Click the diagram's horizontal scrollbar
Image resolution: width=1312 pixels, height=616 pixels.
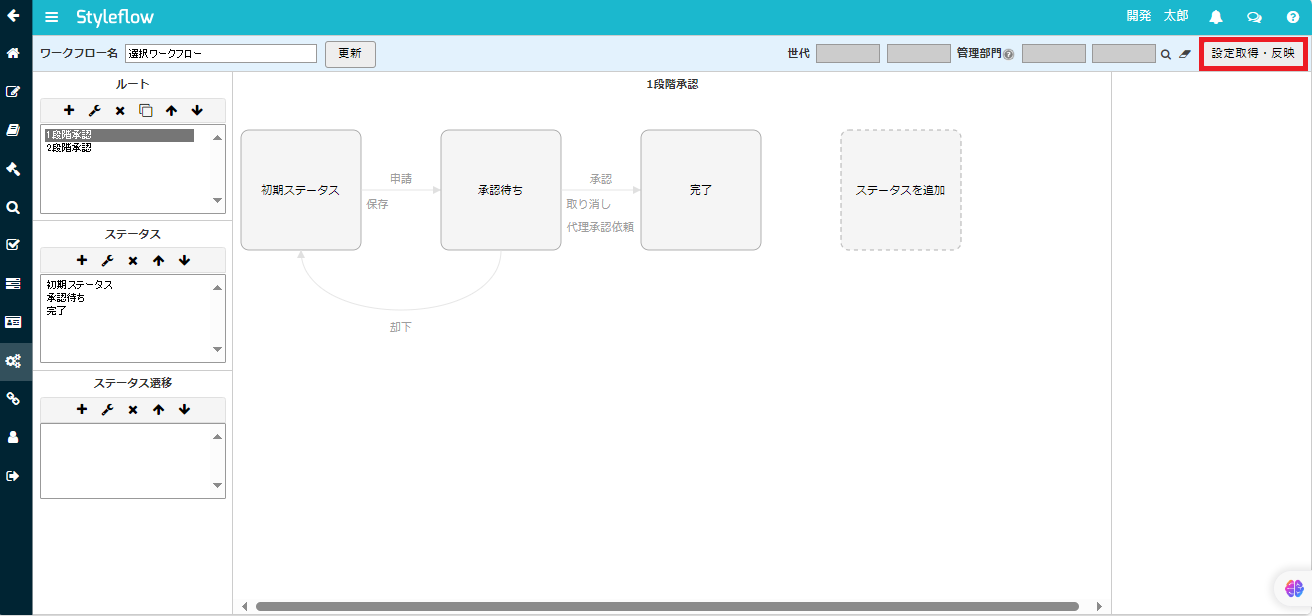[x=667, y=606]
